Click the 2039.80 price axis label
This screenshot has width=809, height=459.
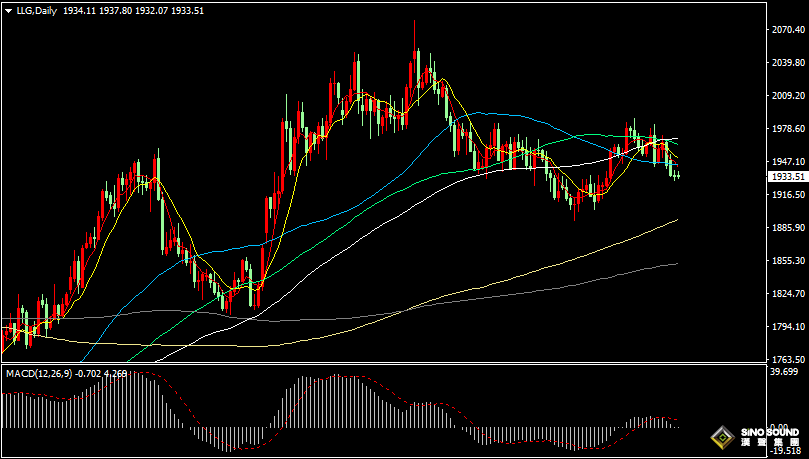[x=787, y=64]
